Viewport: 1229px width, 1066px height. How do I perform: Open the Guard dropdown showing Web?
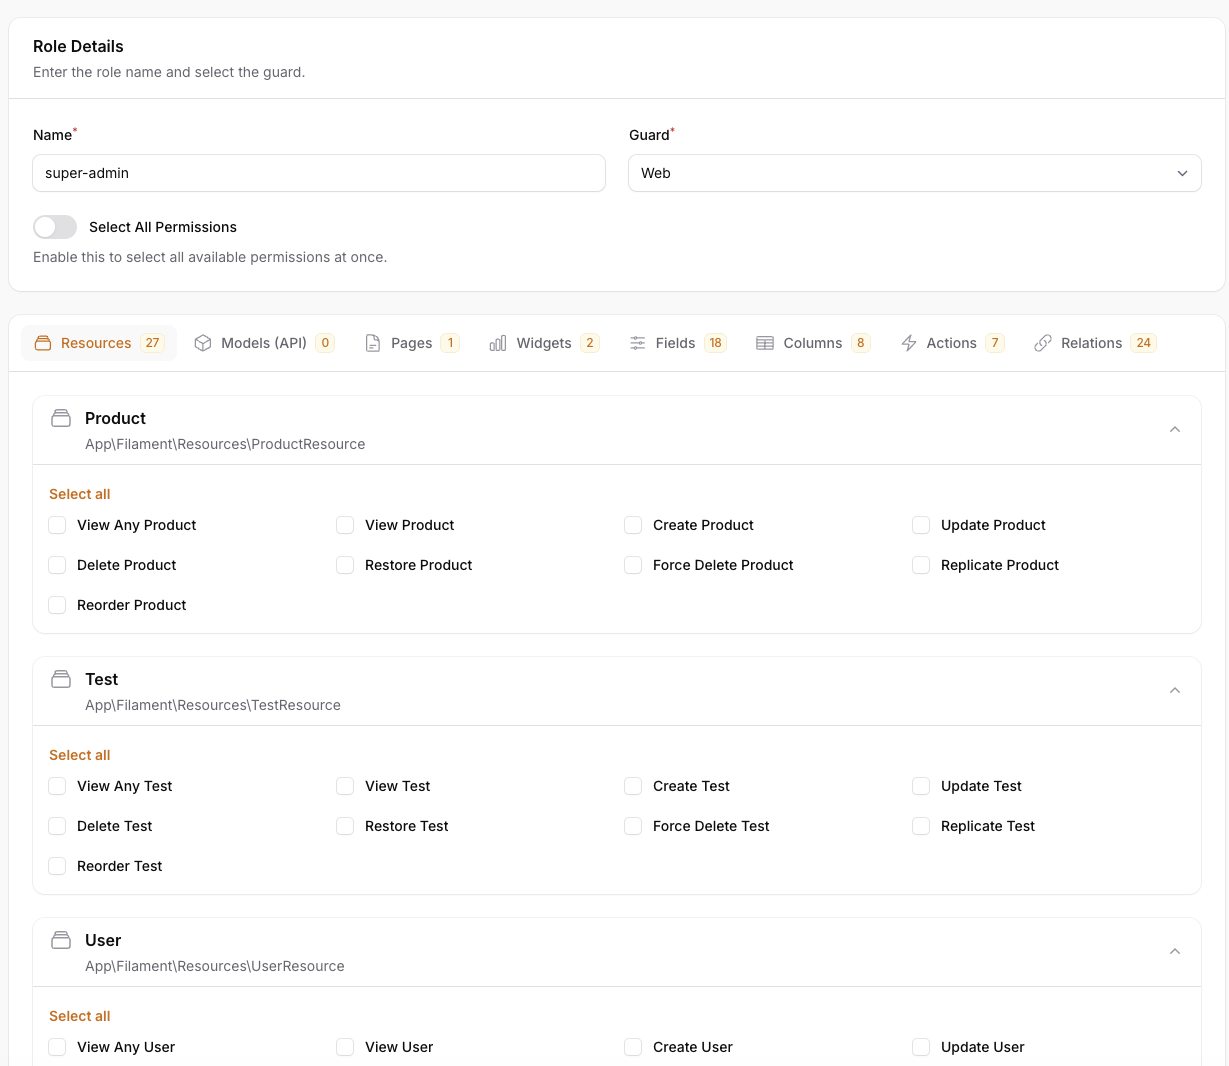coord(915,173)
